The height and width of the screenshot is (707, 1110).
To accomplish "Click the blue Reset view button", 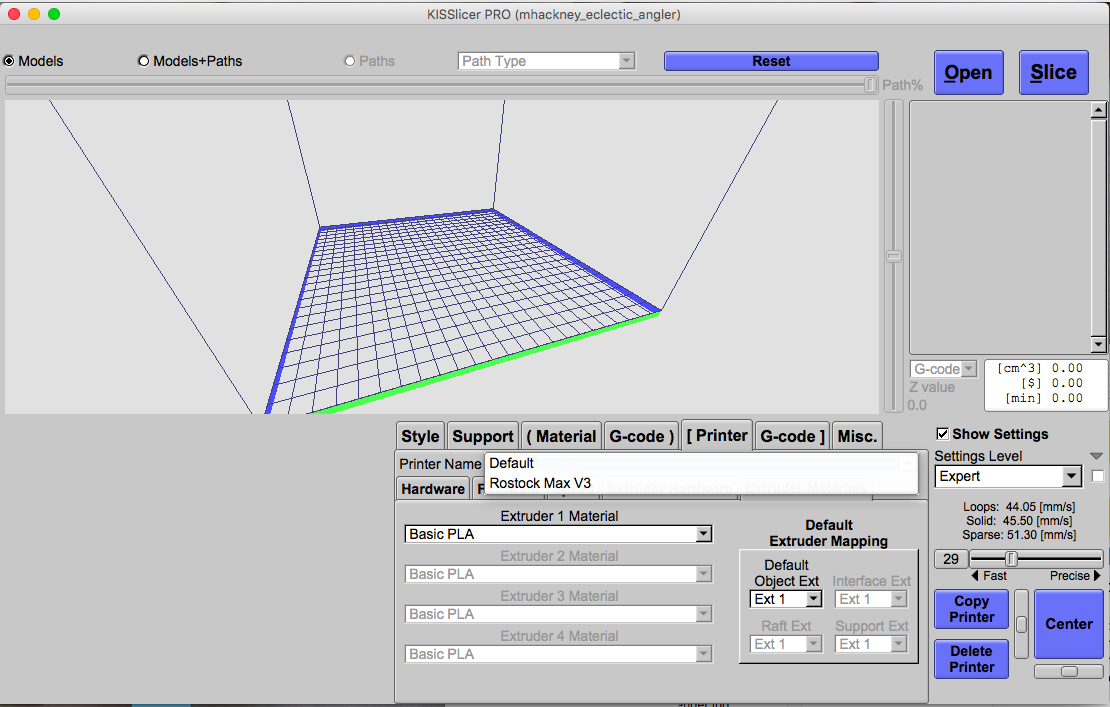I will tap(771, 61).
